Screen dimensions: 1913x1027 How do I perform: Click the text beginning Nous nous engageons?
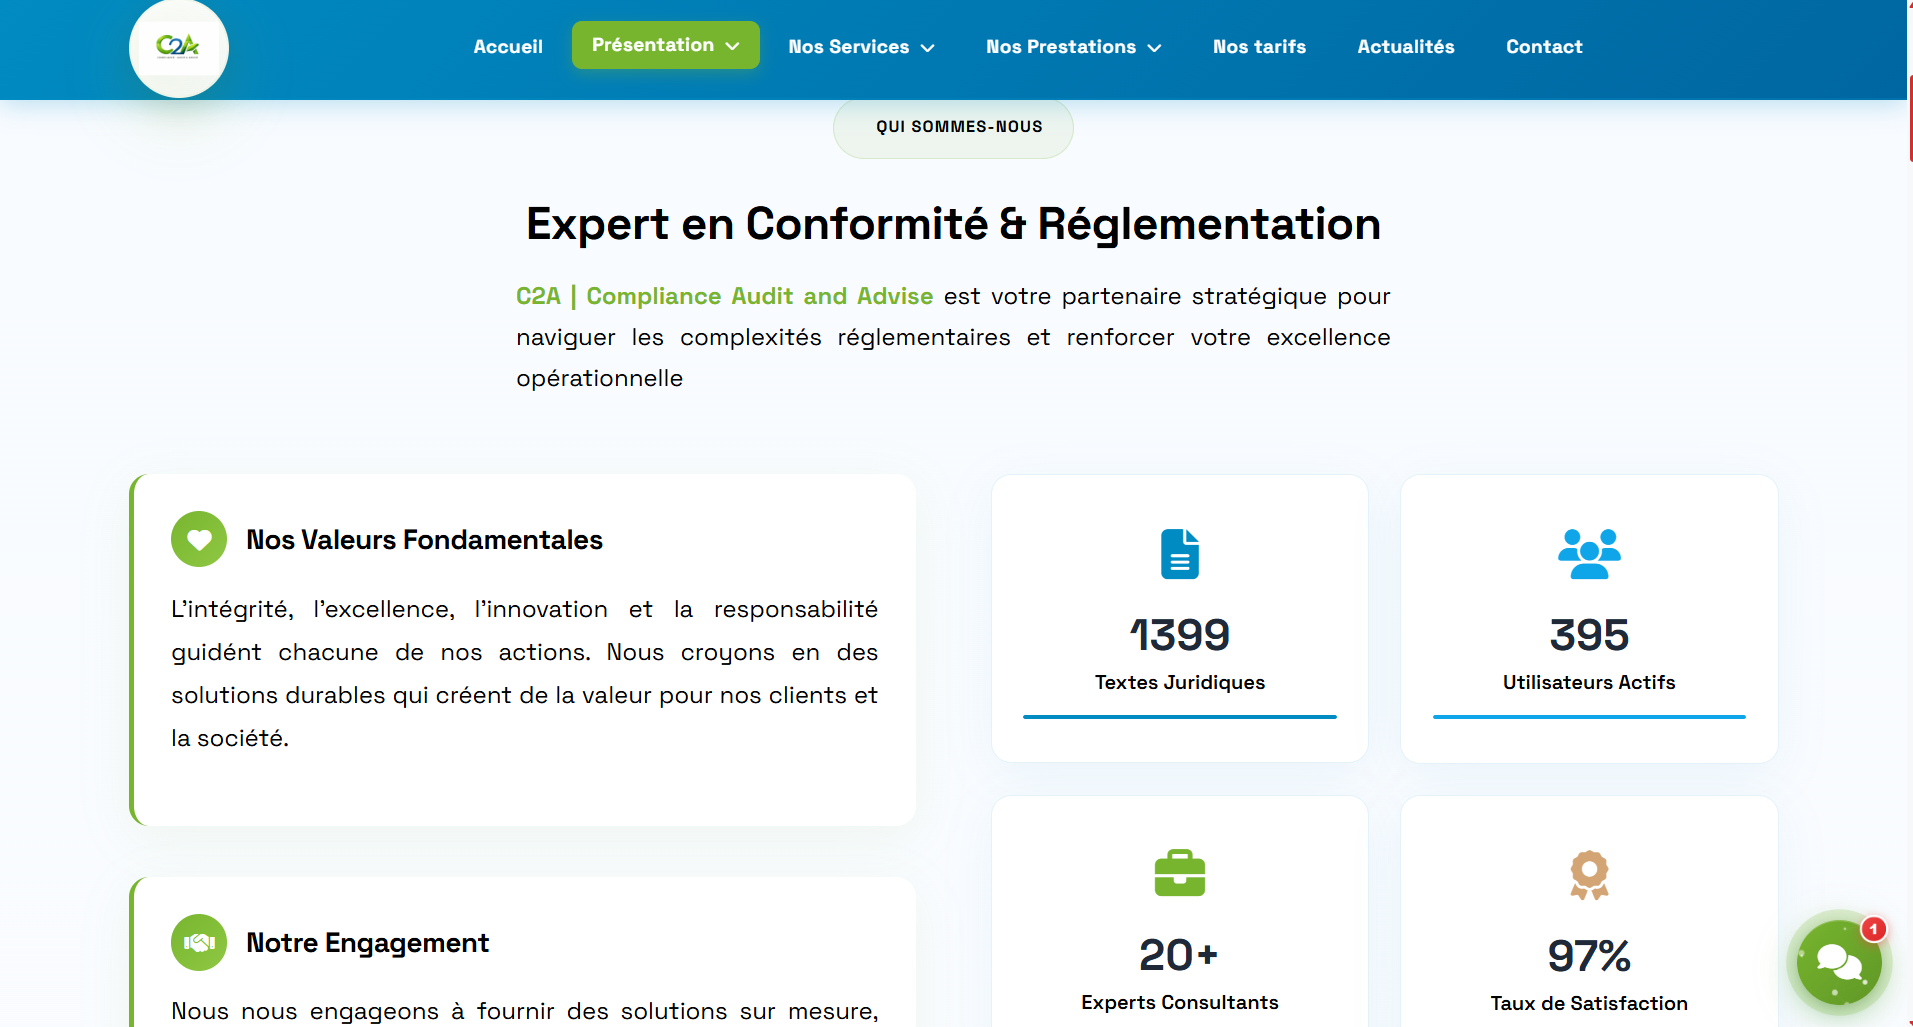point(524,1011)
